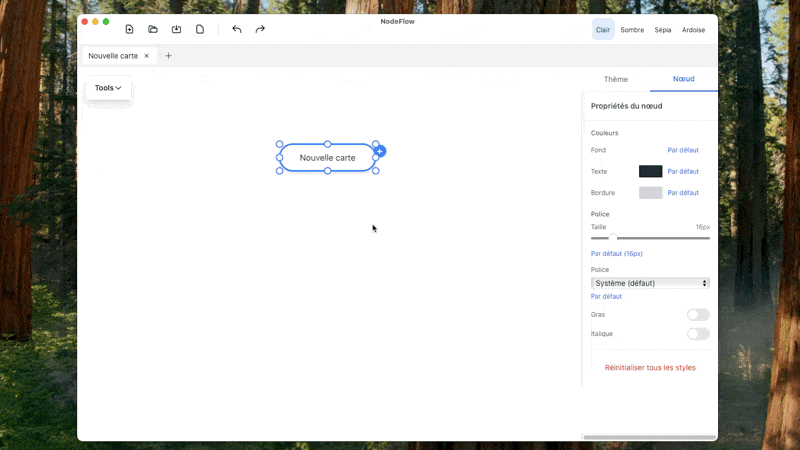Click the save/download icon in toolbar

(x=177, y=29)
